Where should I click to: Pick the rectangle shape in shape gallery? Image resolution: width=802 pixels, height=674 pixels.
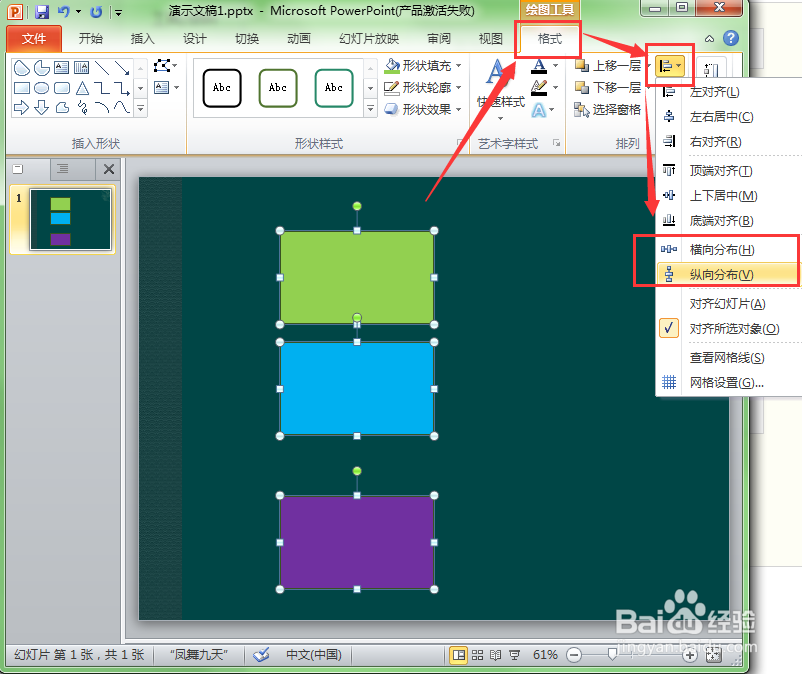click(21, 88)
